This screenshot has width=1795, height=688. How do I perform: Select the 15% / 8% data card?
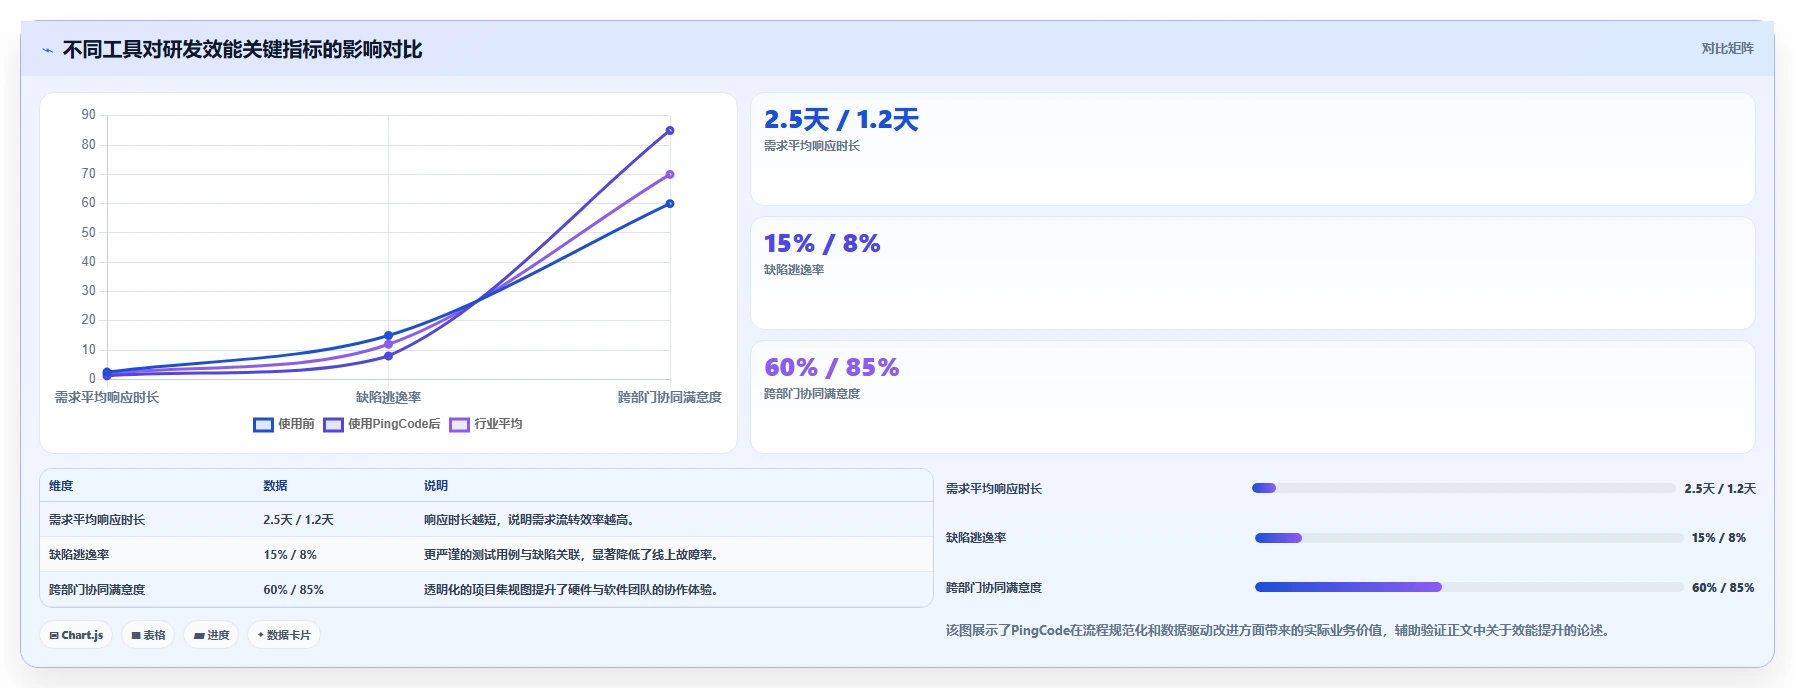[x=1252, y=273]
